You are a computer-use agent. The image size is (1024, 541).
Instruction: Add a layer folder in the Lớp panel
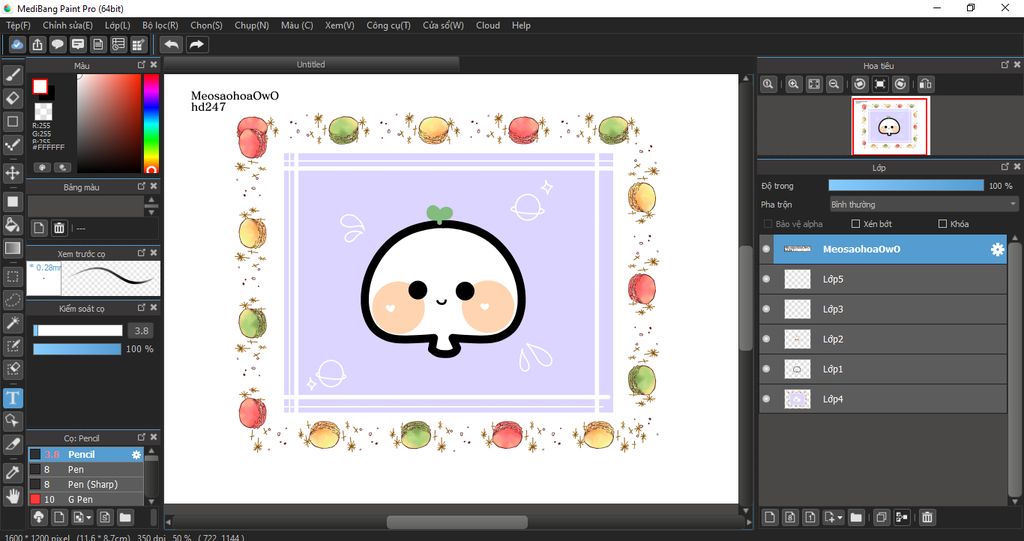(x=856, y=517)
